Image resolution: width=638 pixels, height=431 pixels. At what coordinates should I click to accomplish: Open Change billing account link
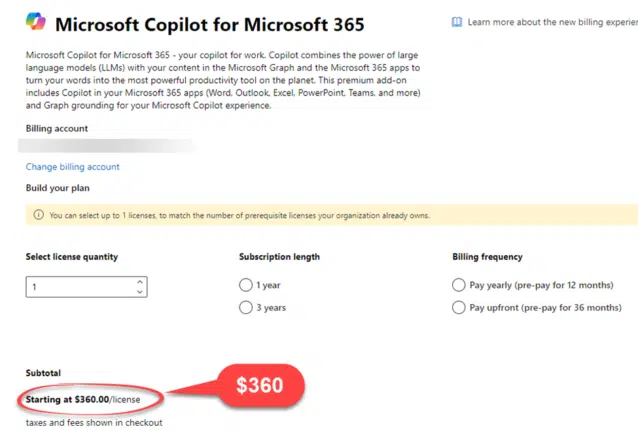click(72, 167)
